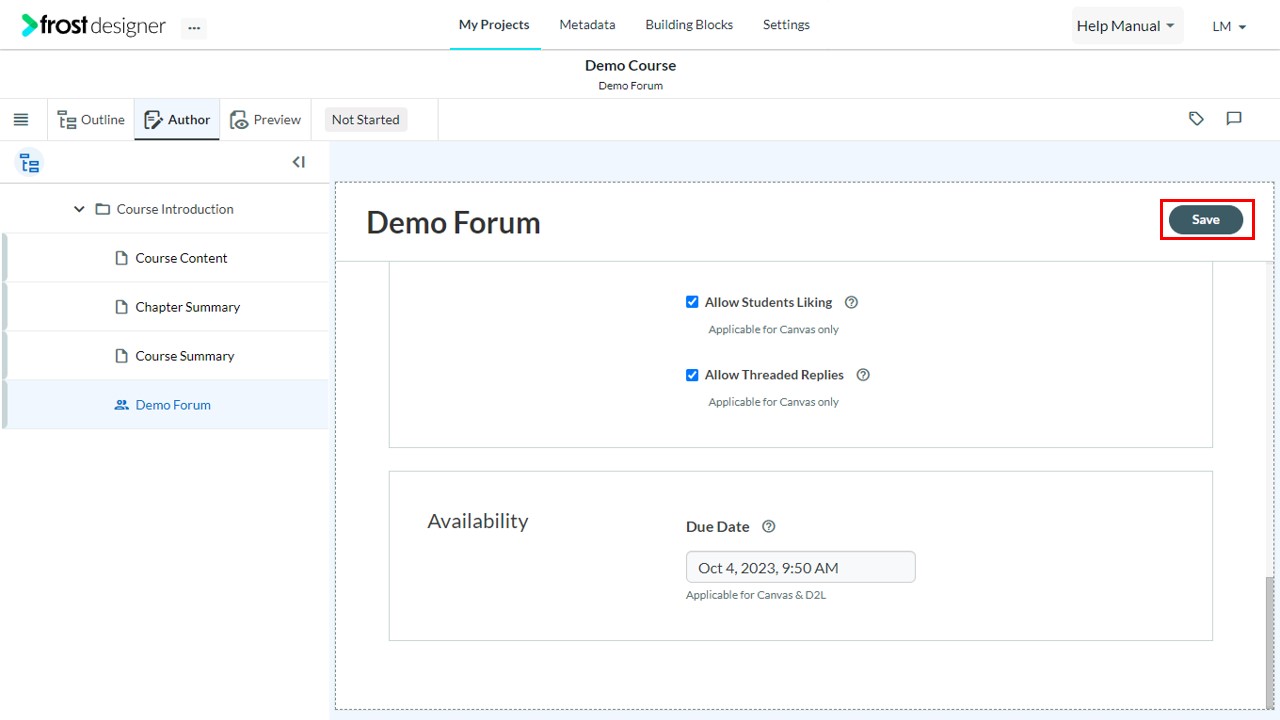
Task: Click the help icon next to Allow Students Liking
Action: pos(851,302)
